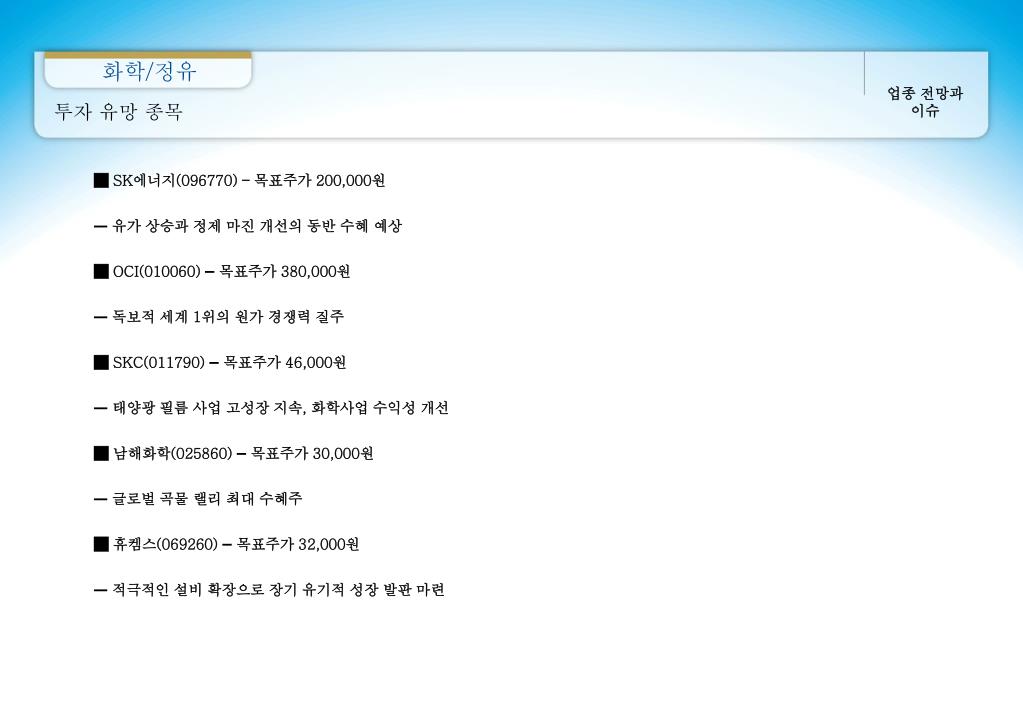Viewport: 1023px width, 723px height.
Task: Click the square bullet before 남해화학
Action: click(x=101, y=453)
